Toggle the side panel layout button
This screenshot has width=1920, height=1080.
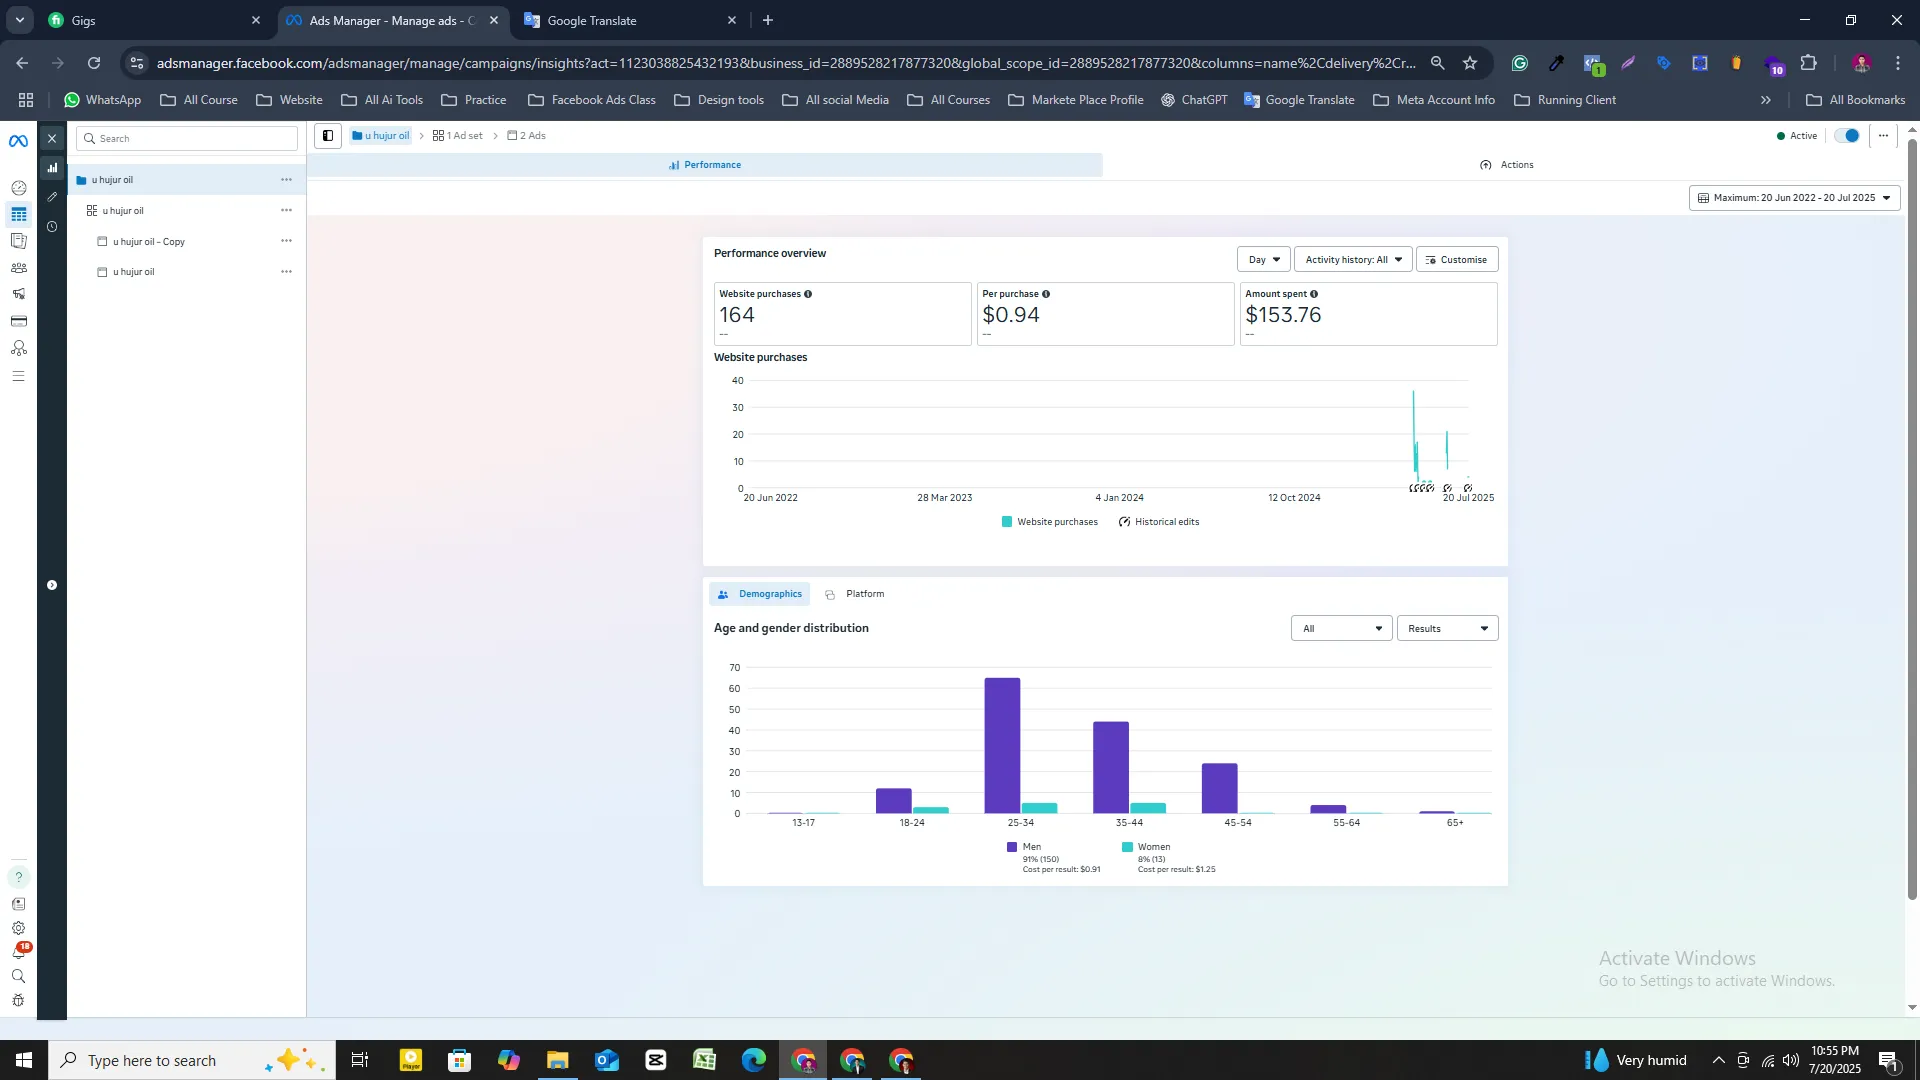click(328, 136)
